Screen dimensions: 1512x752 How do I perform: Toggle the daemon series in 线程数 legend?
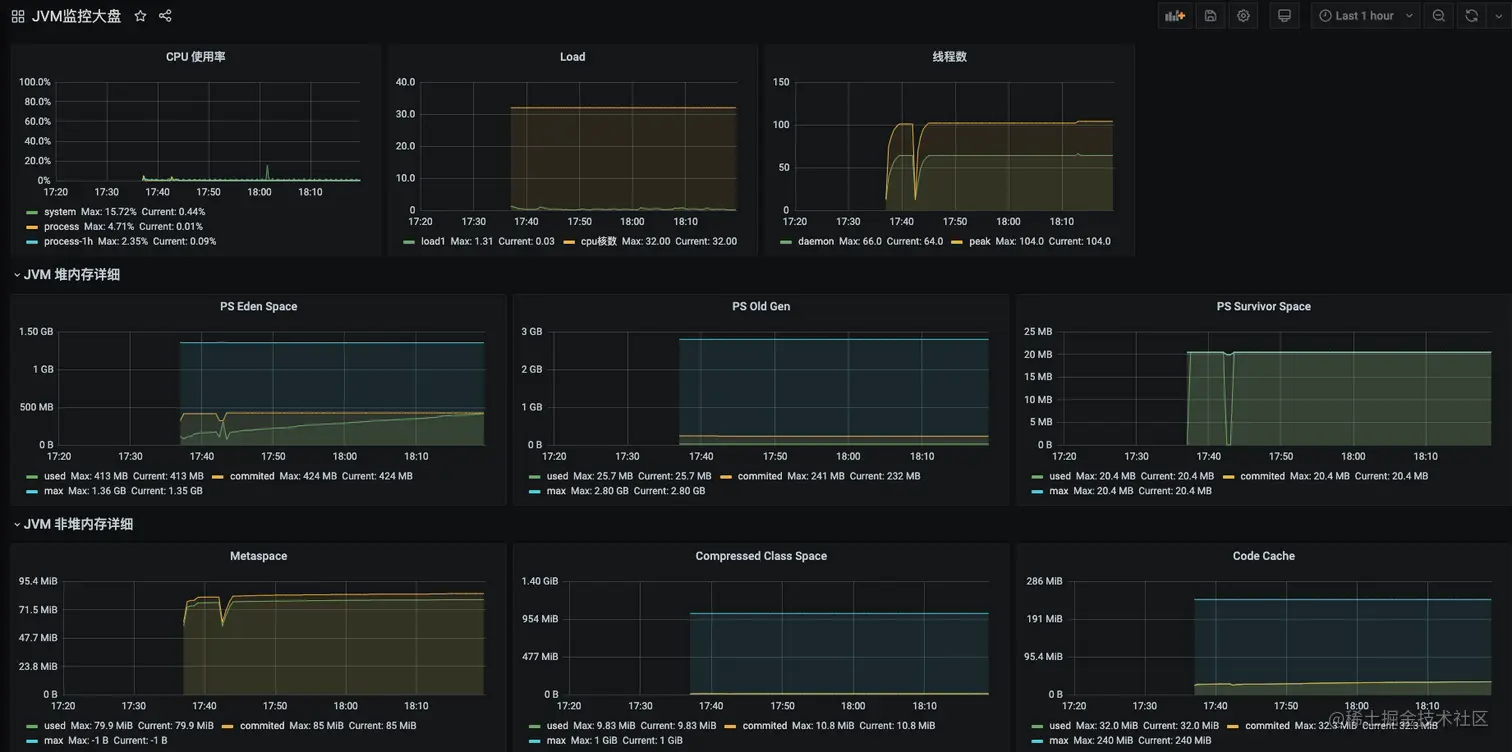818,241
